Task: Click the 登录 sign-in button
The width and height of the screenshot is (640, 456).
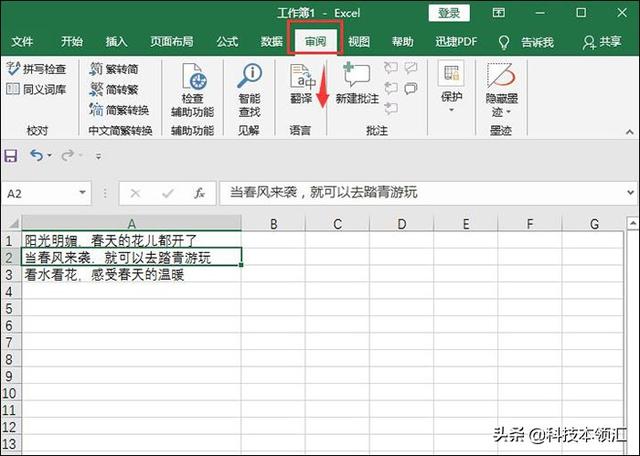Action: tap(449, 13)
